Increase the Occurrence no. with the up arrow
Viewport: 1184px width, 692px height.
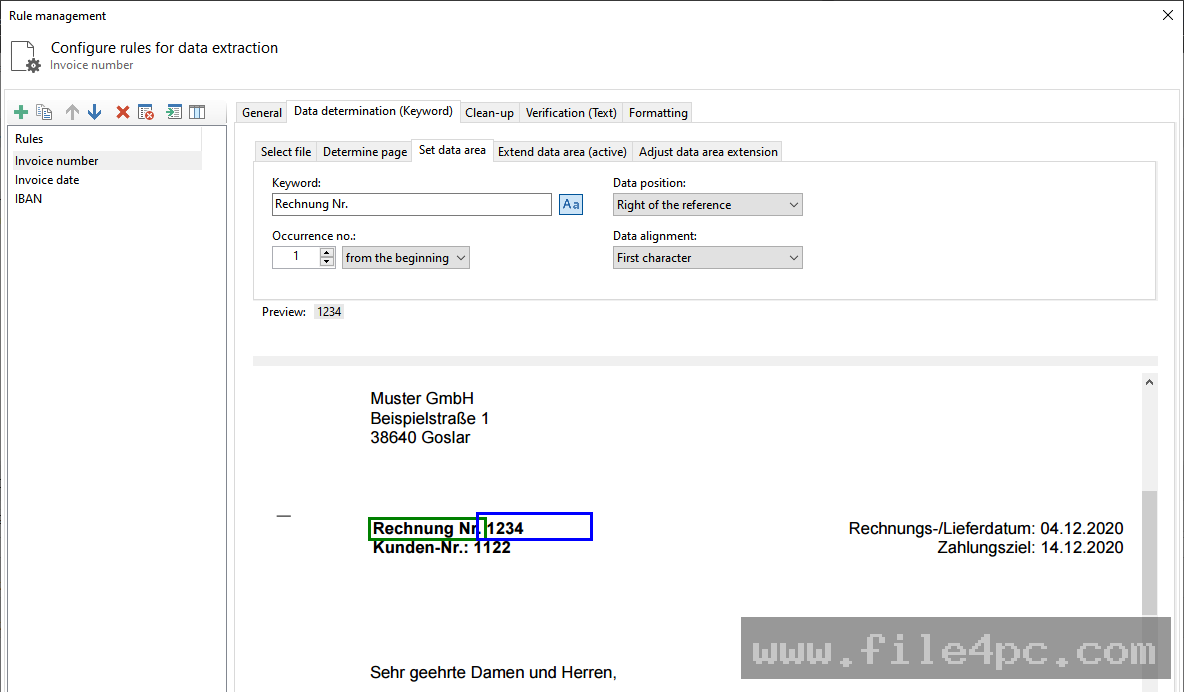click(x=326, y=252)
